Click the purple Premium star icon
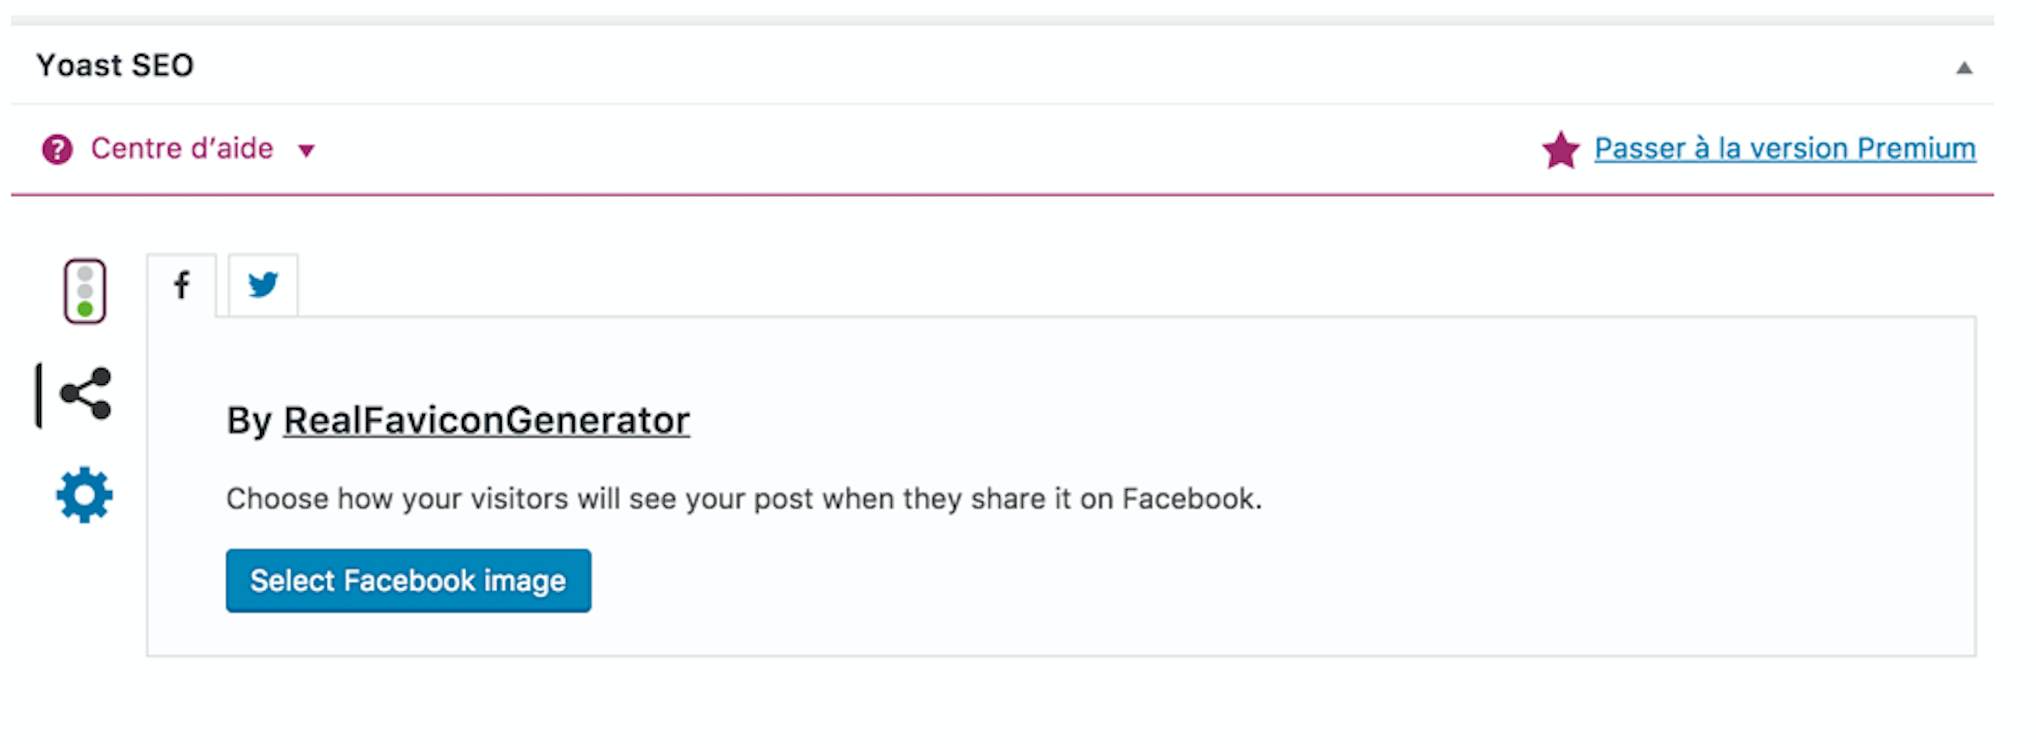 1560,150
